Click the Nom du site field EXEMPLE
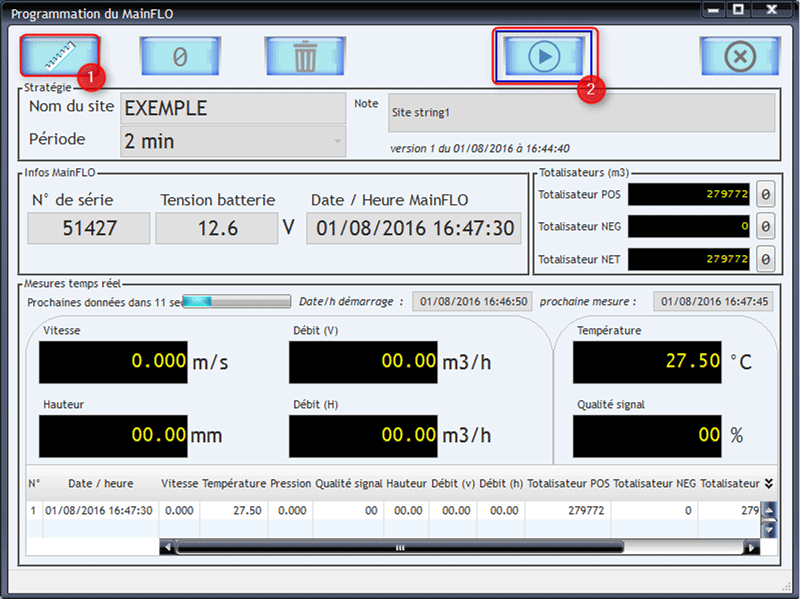Viewport: 800px width, 599px height. [x=233, y=108]
